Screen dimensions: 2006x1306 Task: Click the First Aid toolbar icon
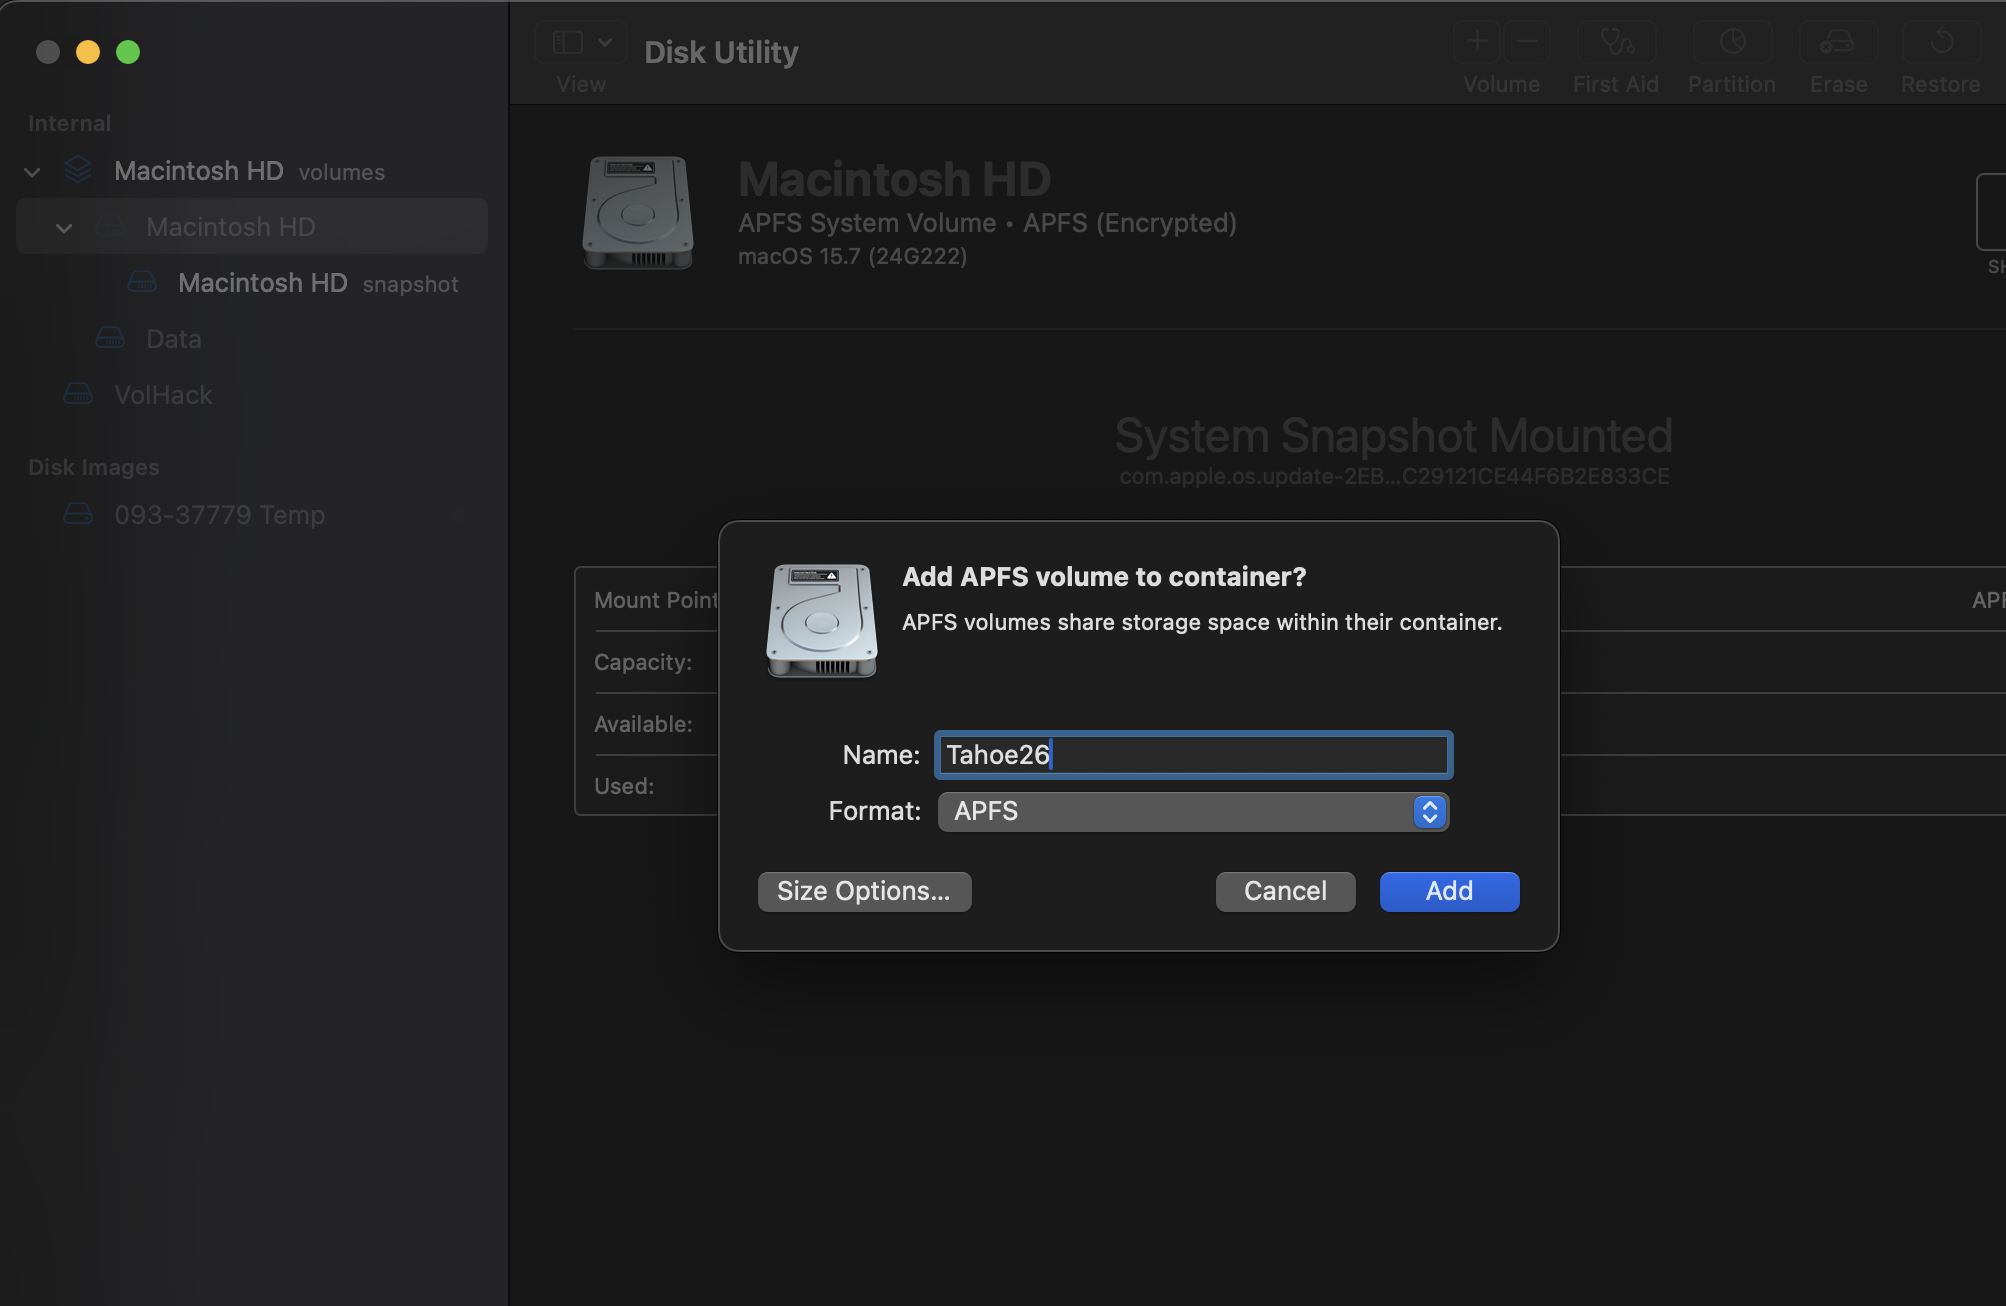(1616, 42)
